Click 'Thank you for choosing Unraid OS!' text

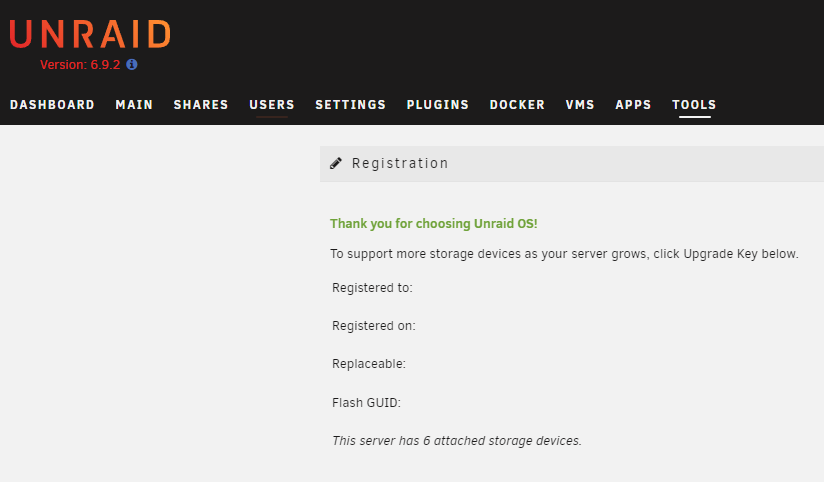pyautogui.click(x=434, y=223)
